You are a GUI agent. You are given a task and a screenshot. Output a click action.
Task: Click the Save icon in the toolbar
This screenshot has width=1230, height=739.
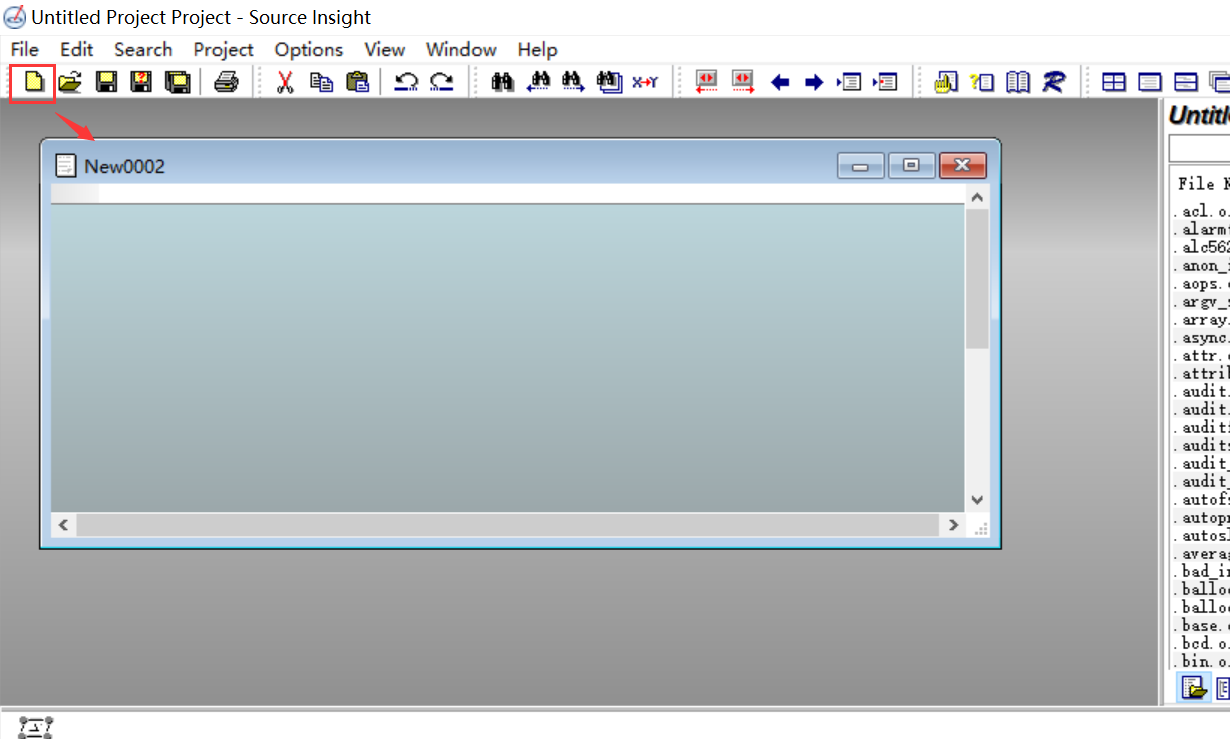(104, 82)
